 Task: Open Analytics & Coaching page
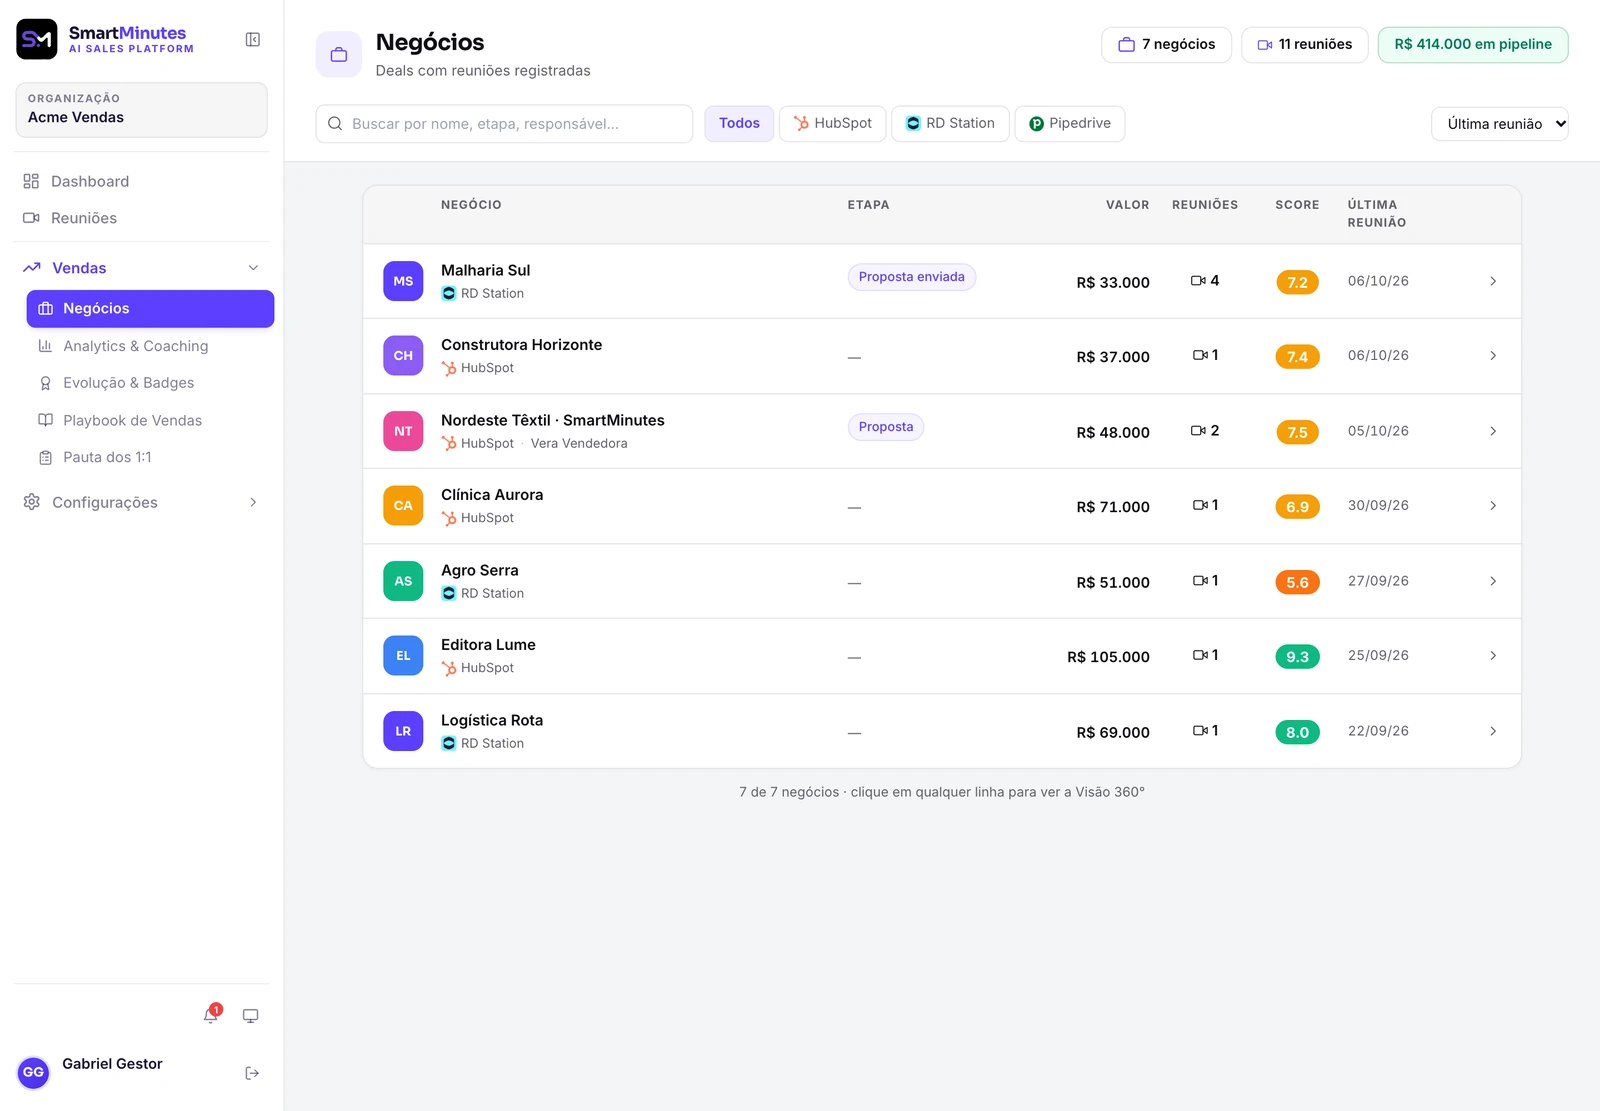[150, 346]
